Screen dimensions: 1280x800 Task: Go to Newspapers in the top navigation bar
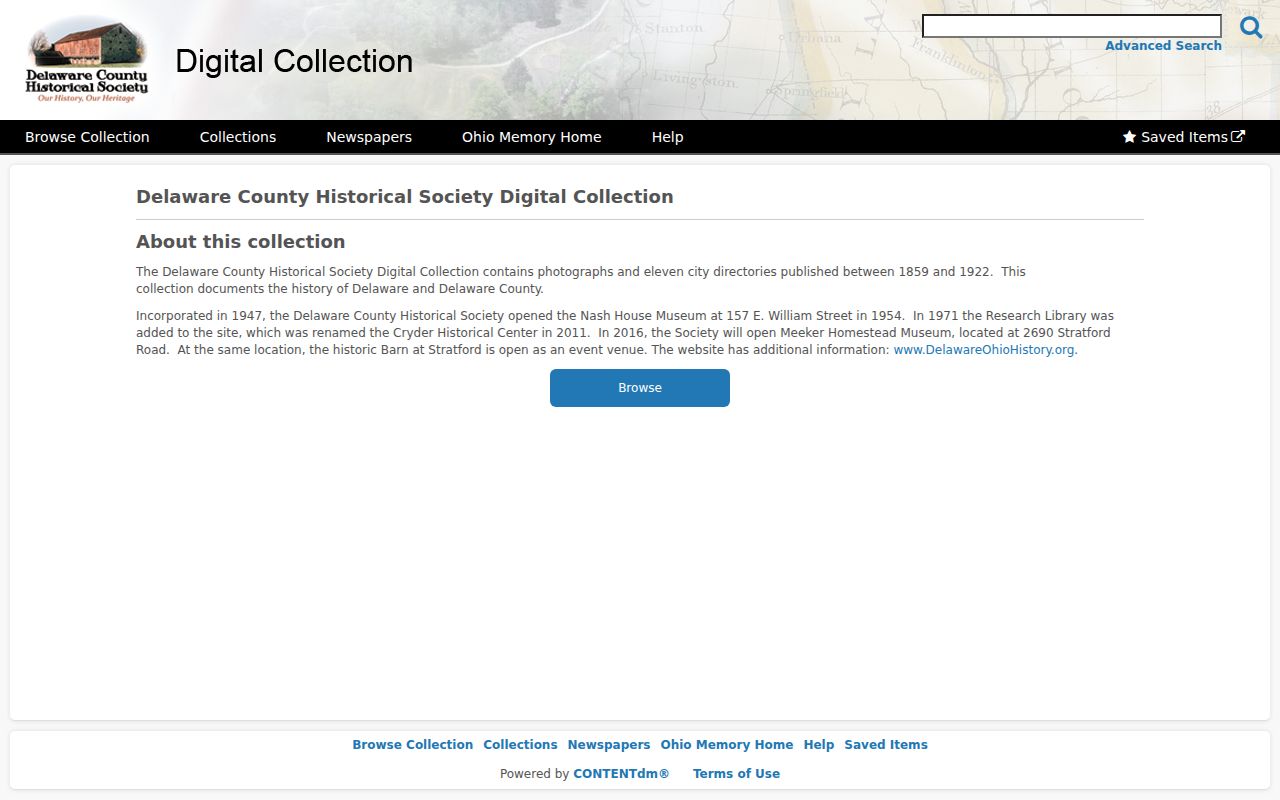(369, 137)
